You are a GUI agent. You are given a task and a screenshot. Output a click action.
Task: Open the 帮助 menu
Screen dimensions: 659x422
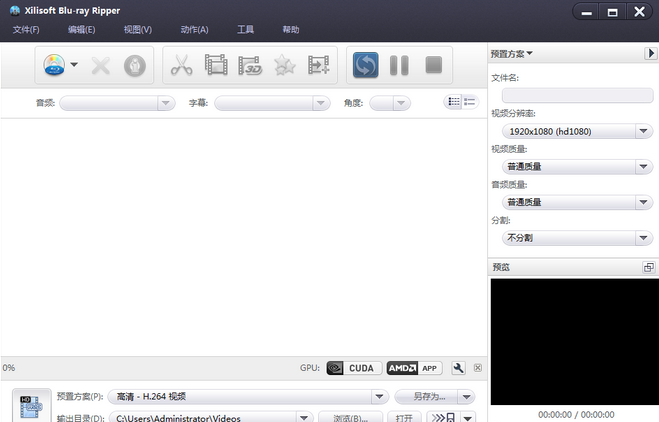[x=291, y=29]
